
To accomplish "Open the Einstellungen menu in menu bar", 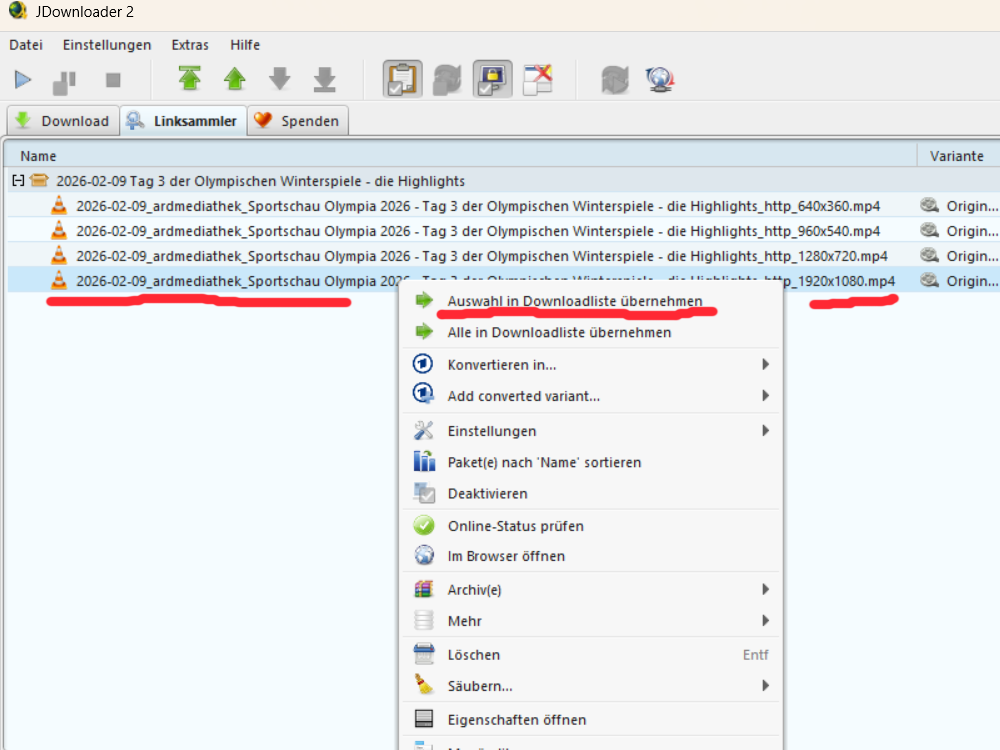I will 107,45.
